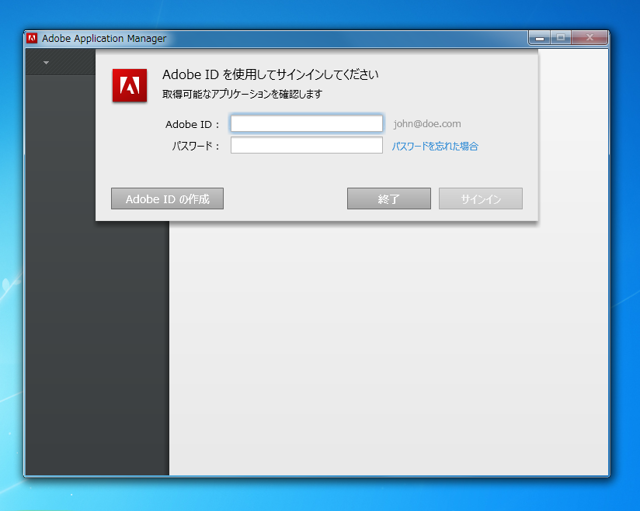
Task: Click the Adobe ID input field
Action: coord(307,123)
